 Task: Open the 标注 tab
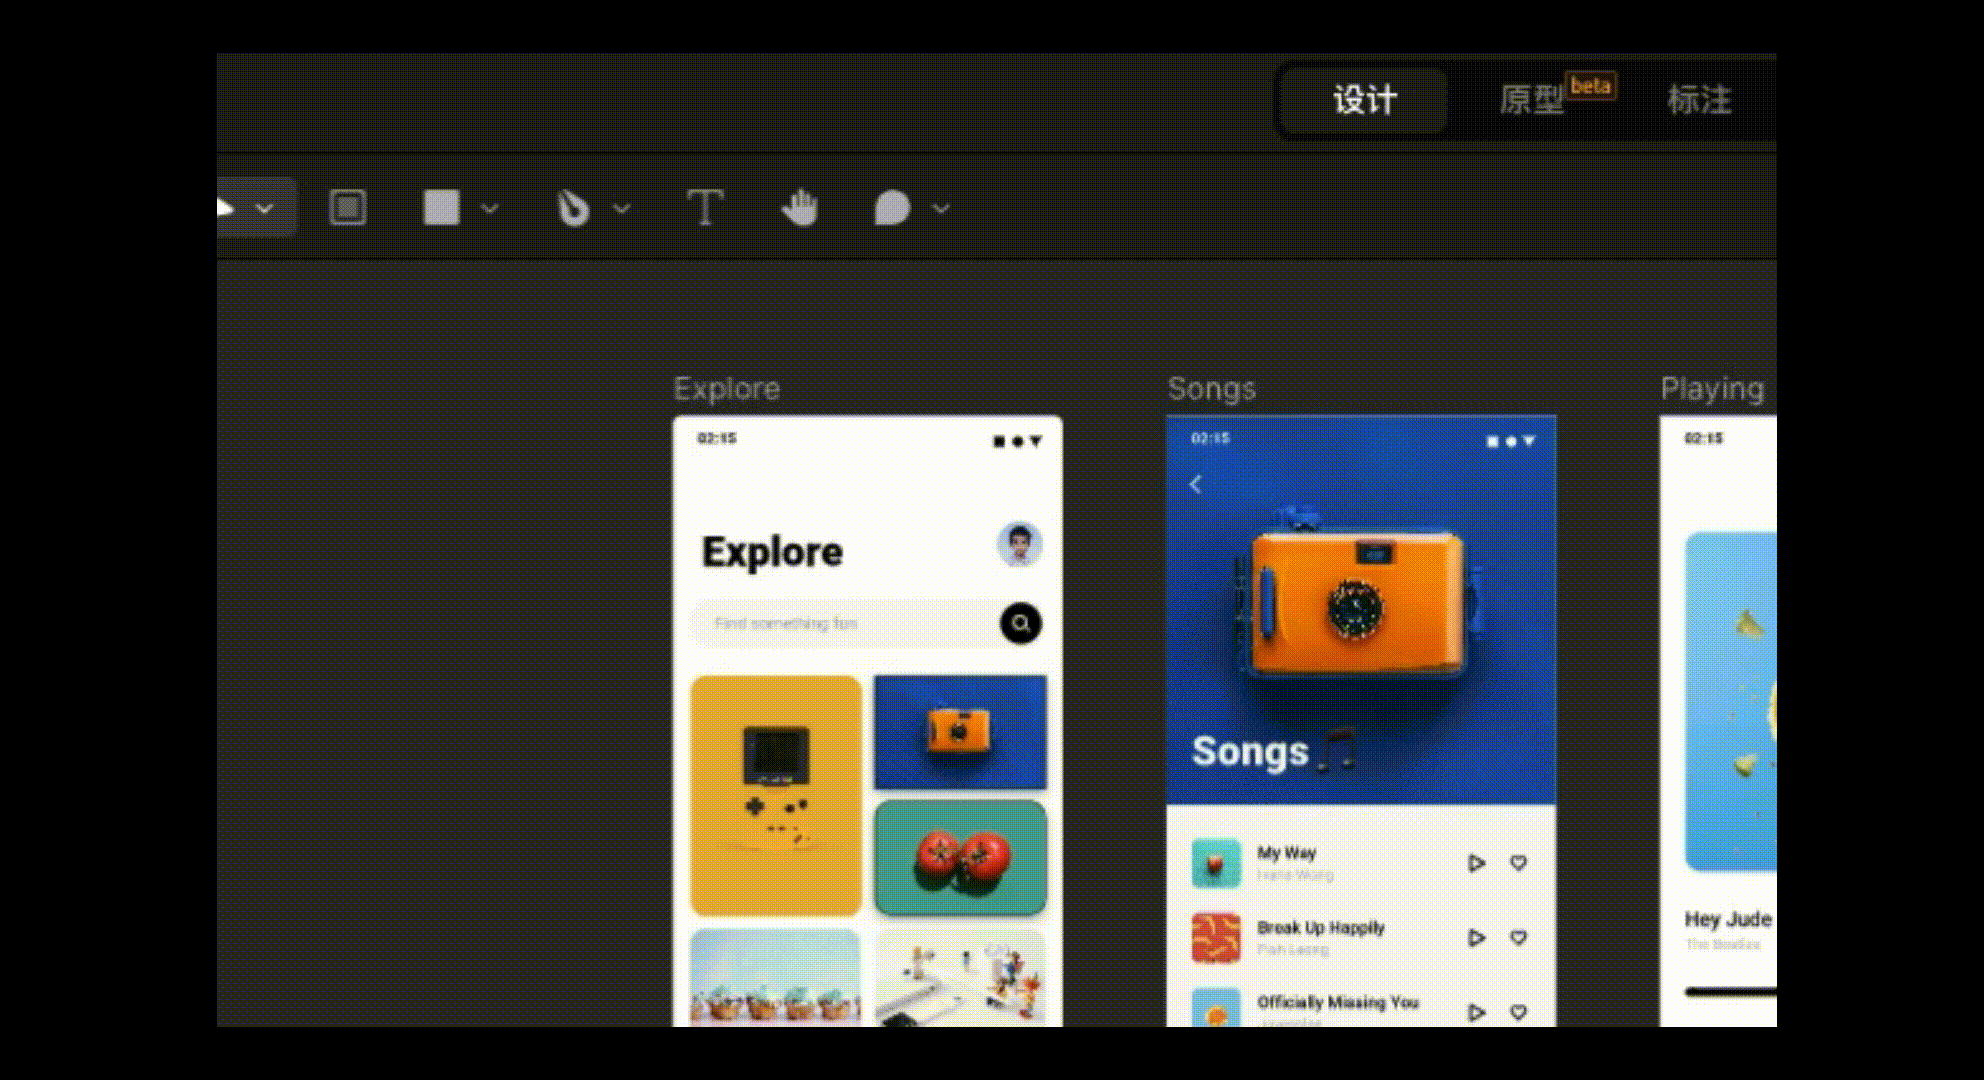point(1699,100)
